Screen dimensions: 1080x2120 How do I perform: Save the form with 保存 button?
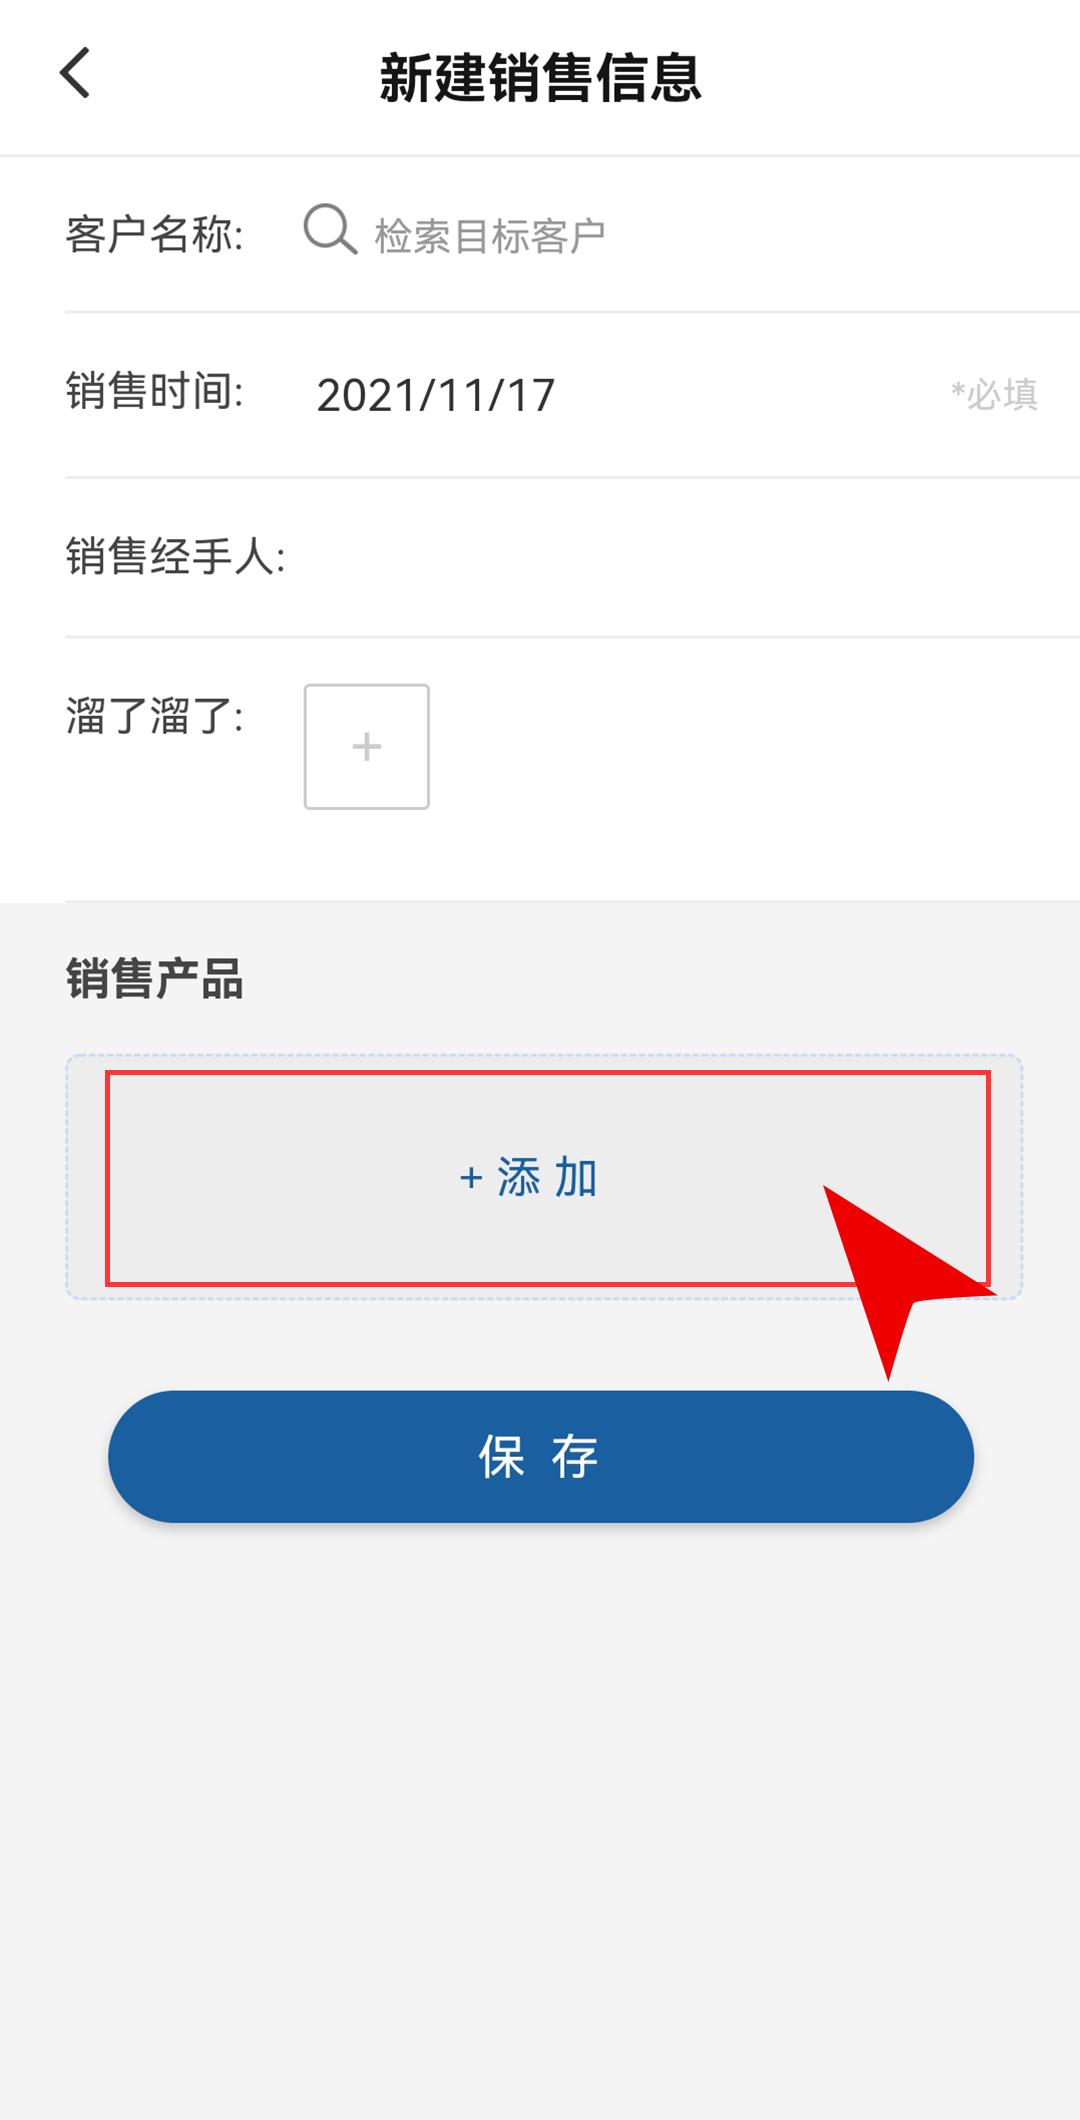[x=541, y=1457]
